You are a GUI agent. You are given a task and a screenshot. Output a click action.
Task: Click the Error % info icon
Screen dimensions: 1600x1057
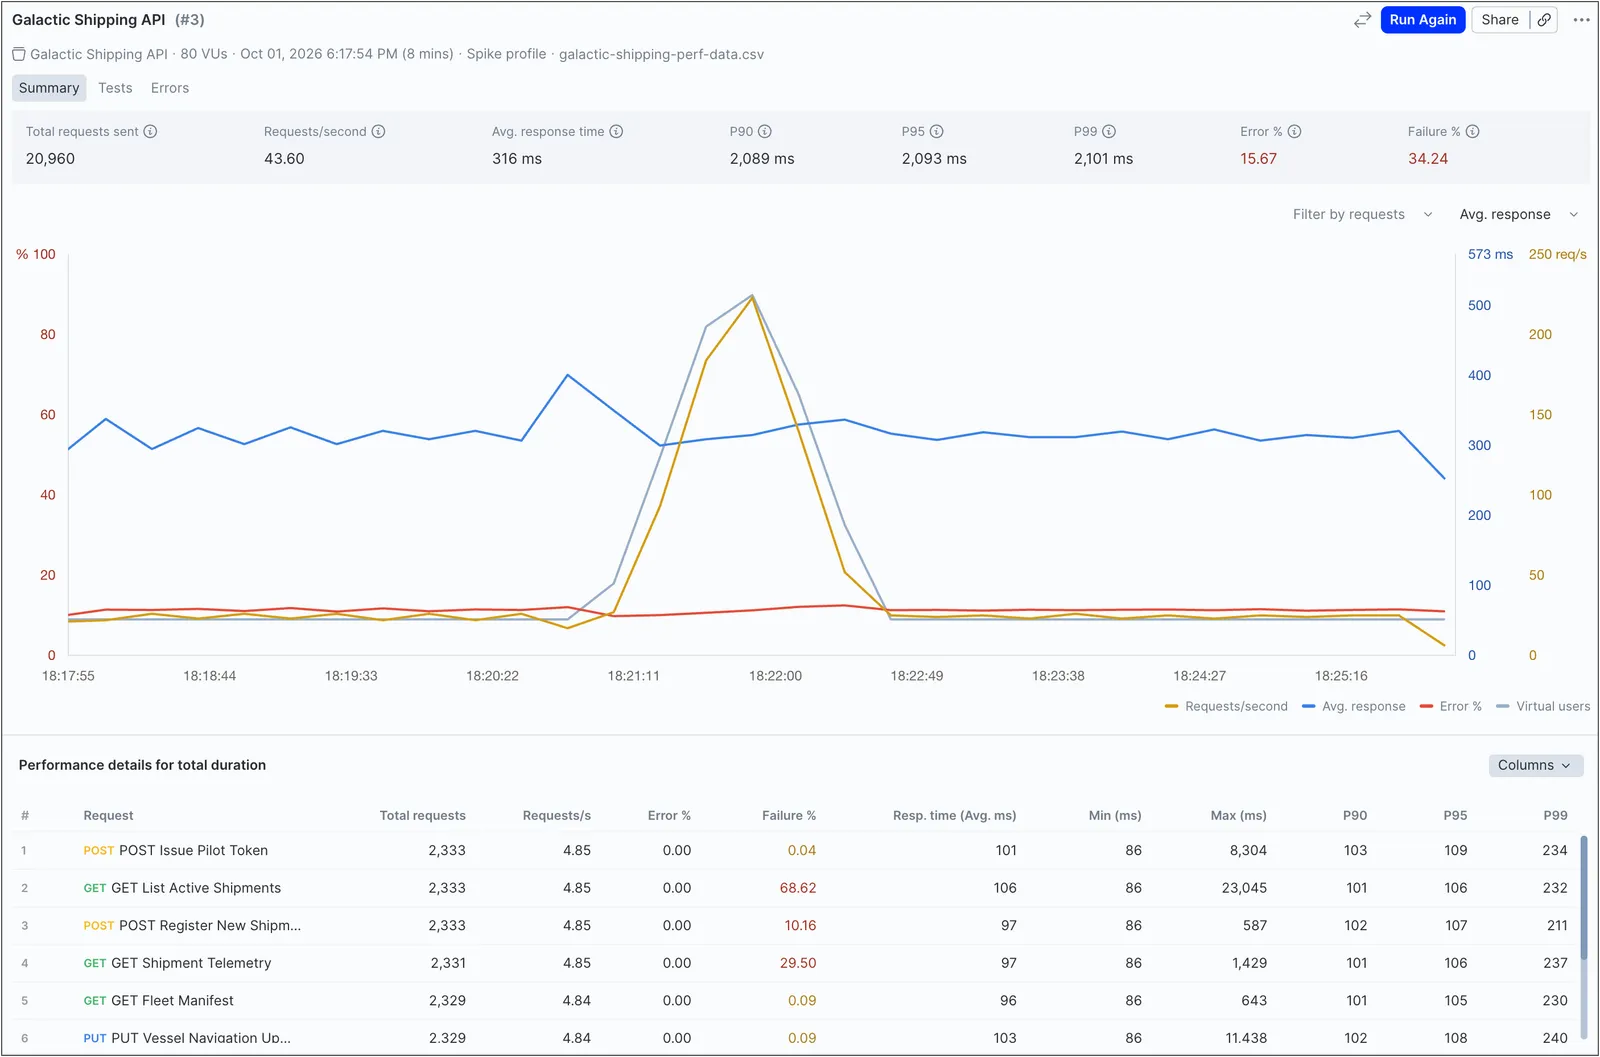[1294, 132]
